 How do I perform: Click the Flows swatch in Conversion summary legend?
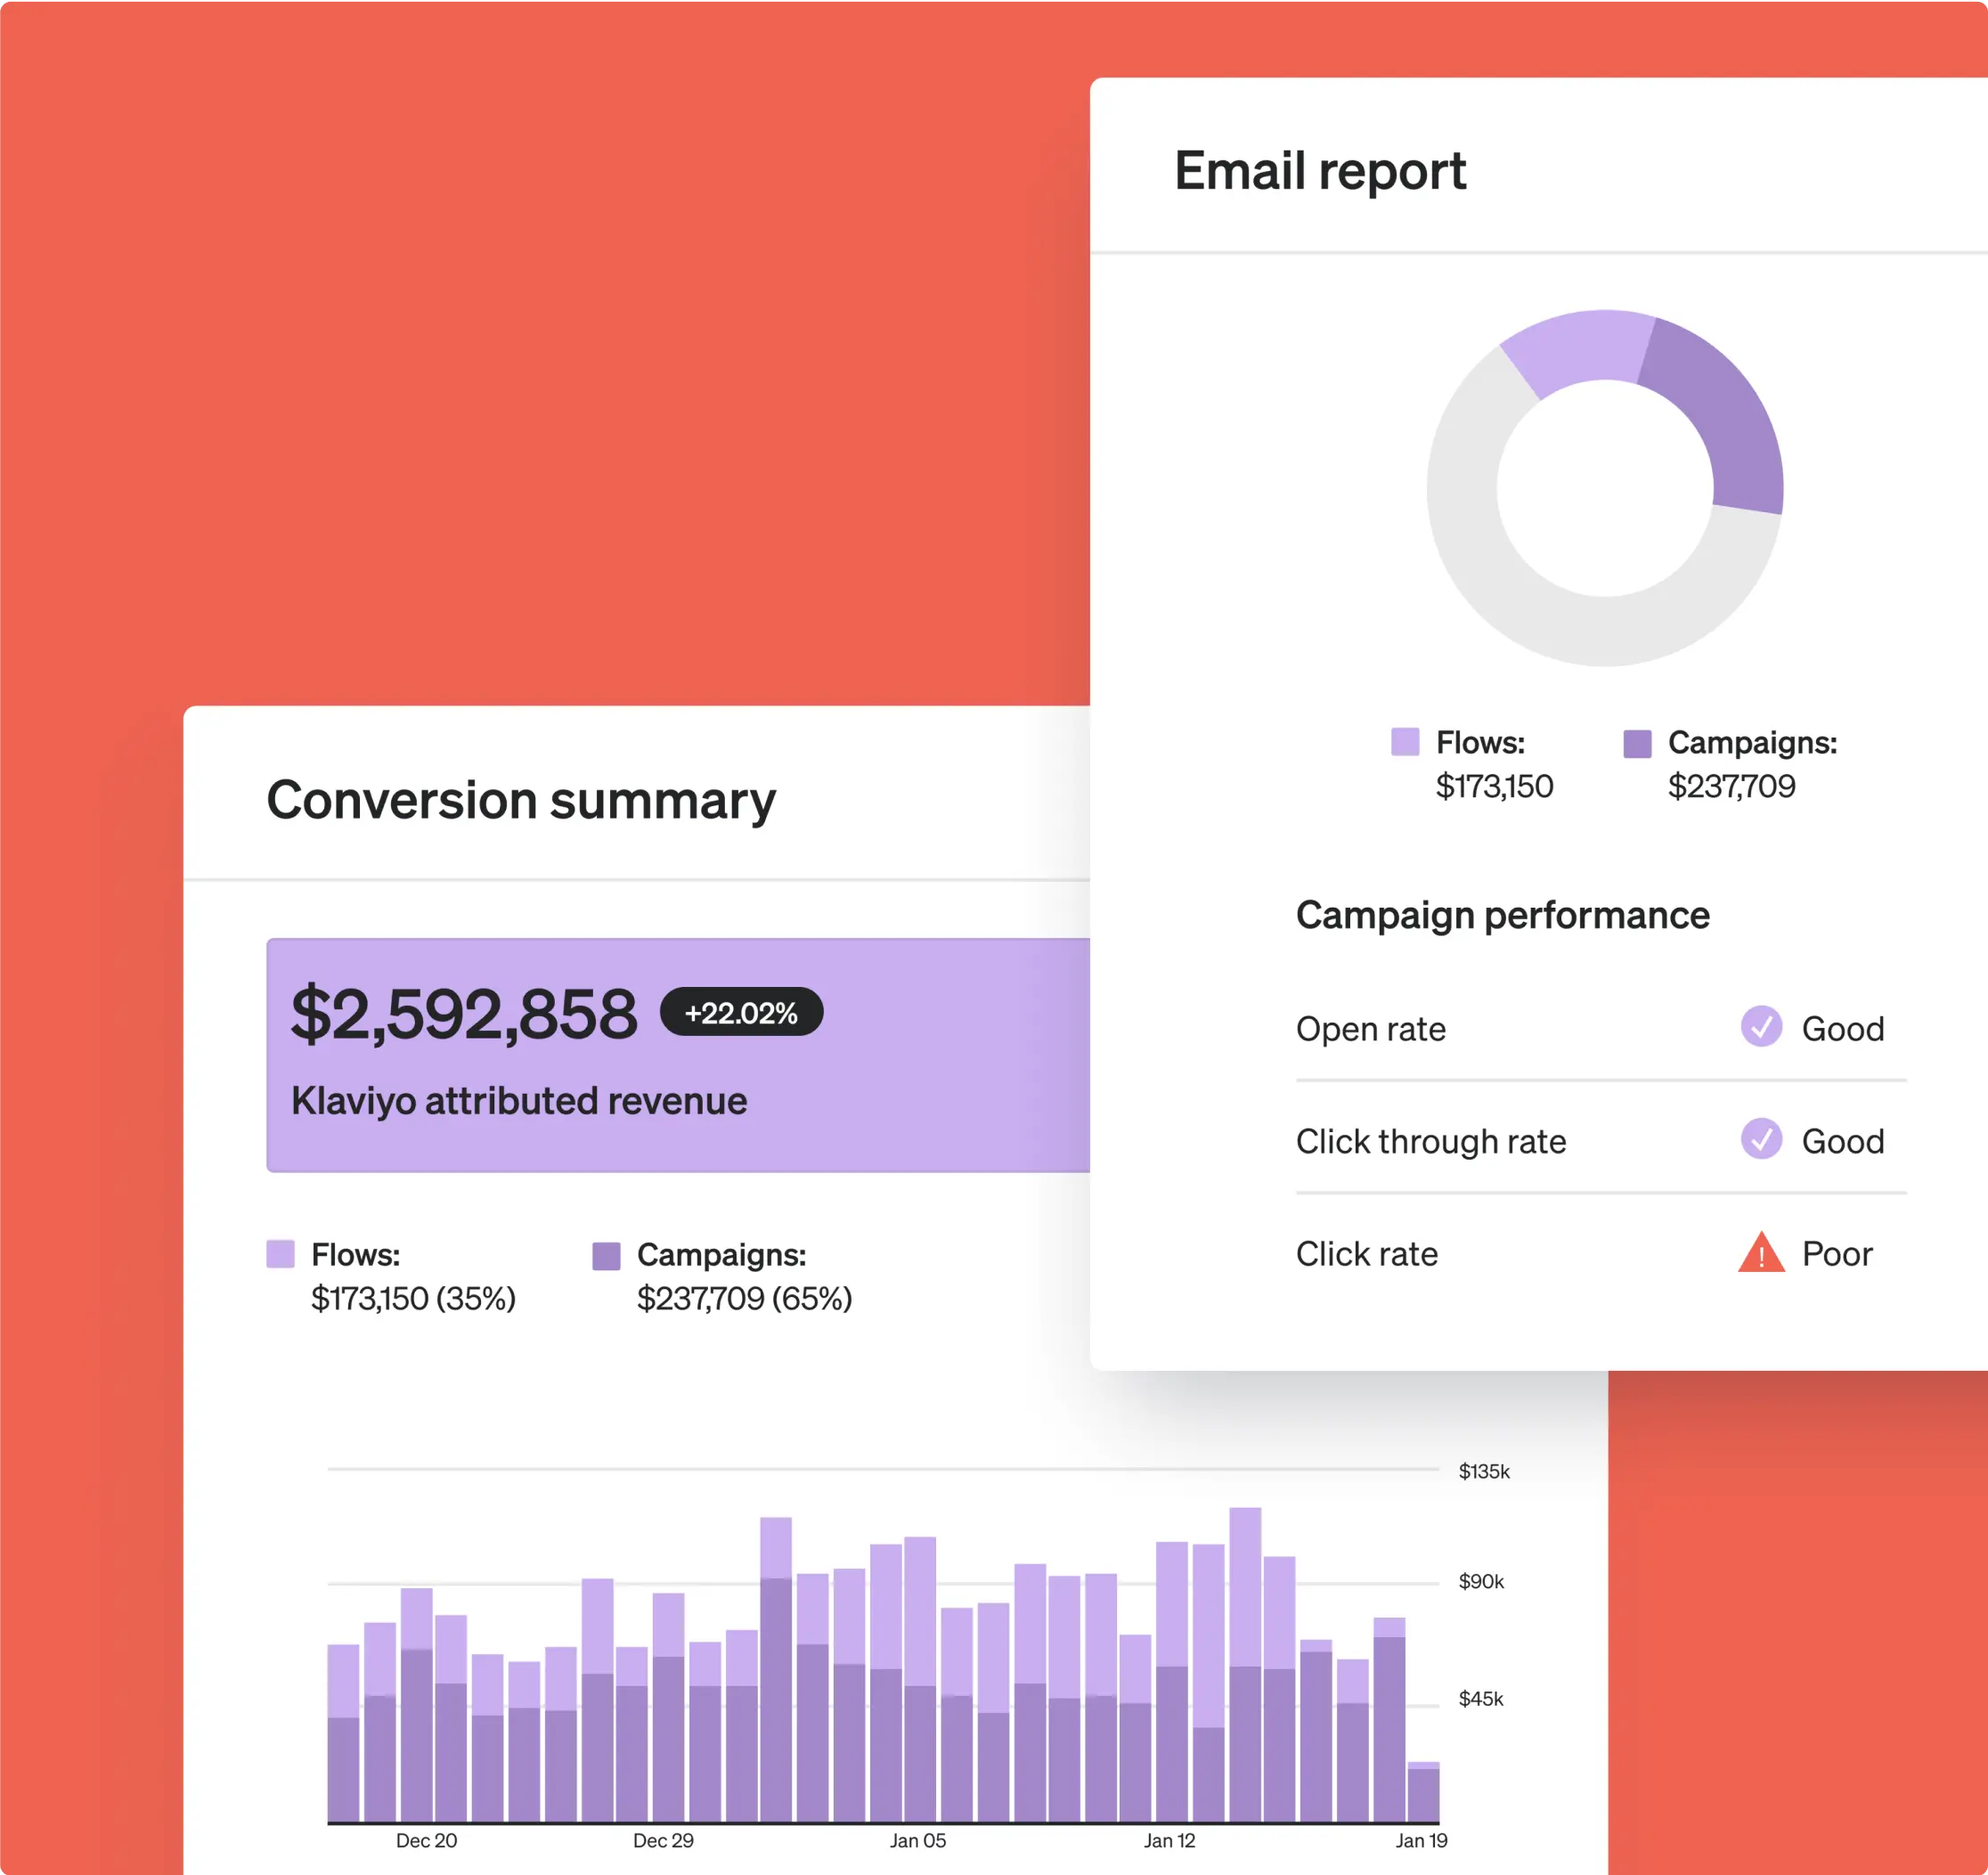[x=280, y=1254]
